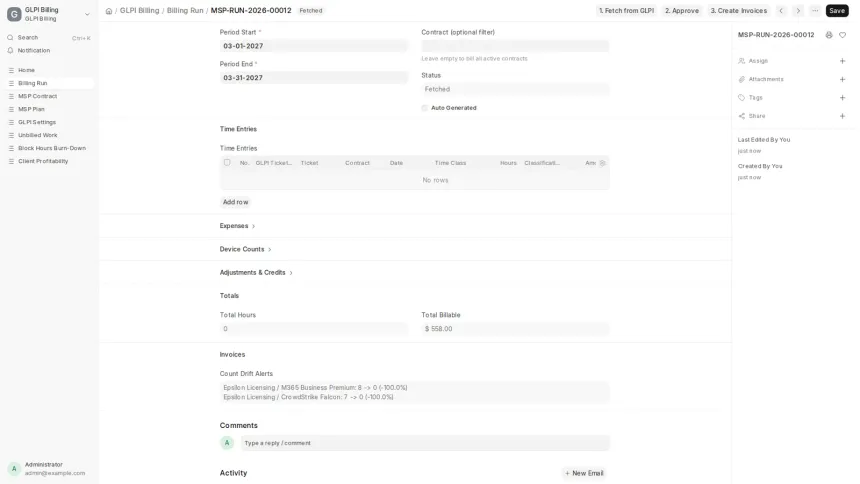860x484 pixels.
Task: Expand the Adjustments & Credits section
Action: [x=256, y=273]
